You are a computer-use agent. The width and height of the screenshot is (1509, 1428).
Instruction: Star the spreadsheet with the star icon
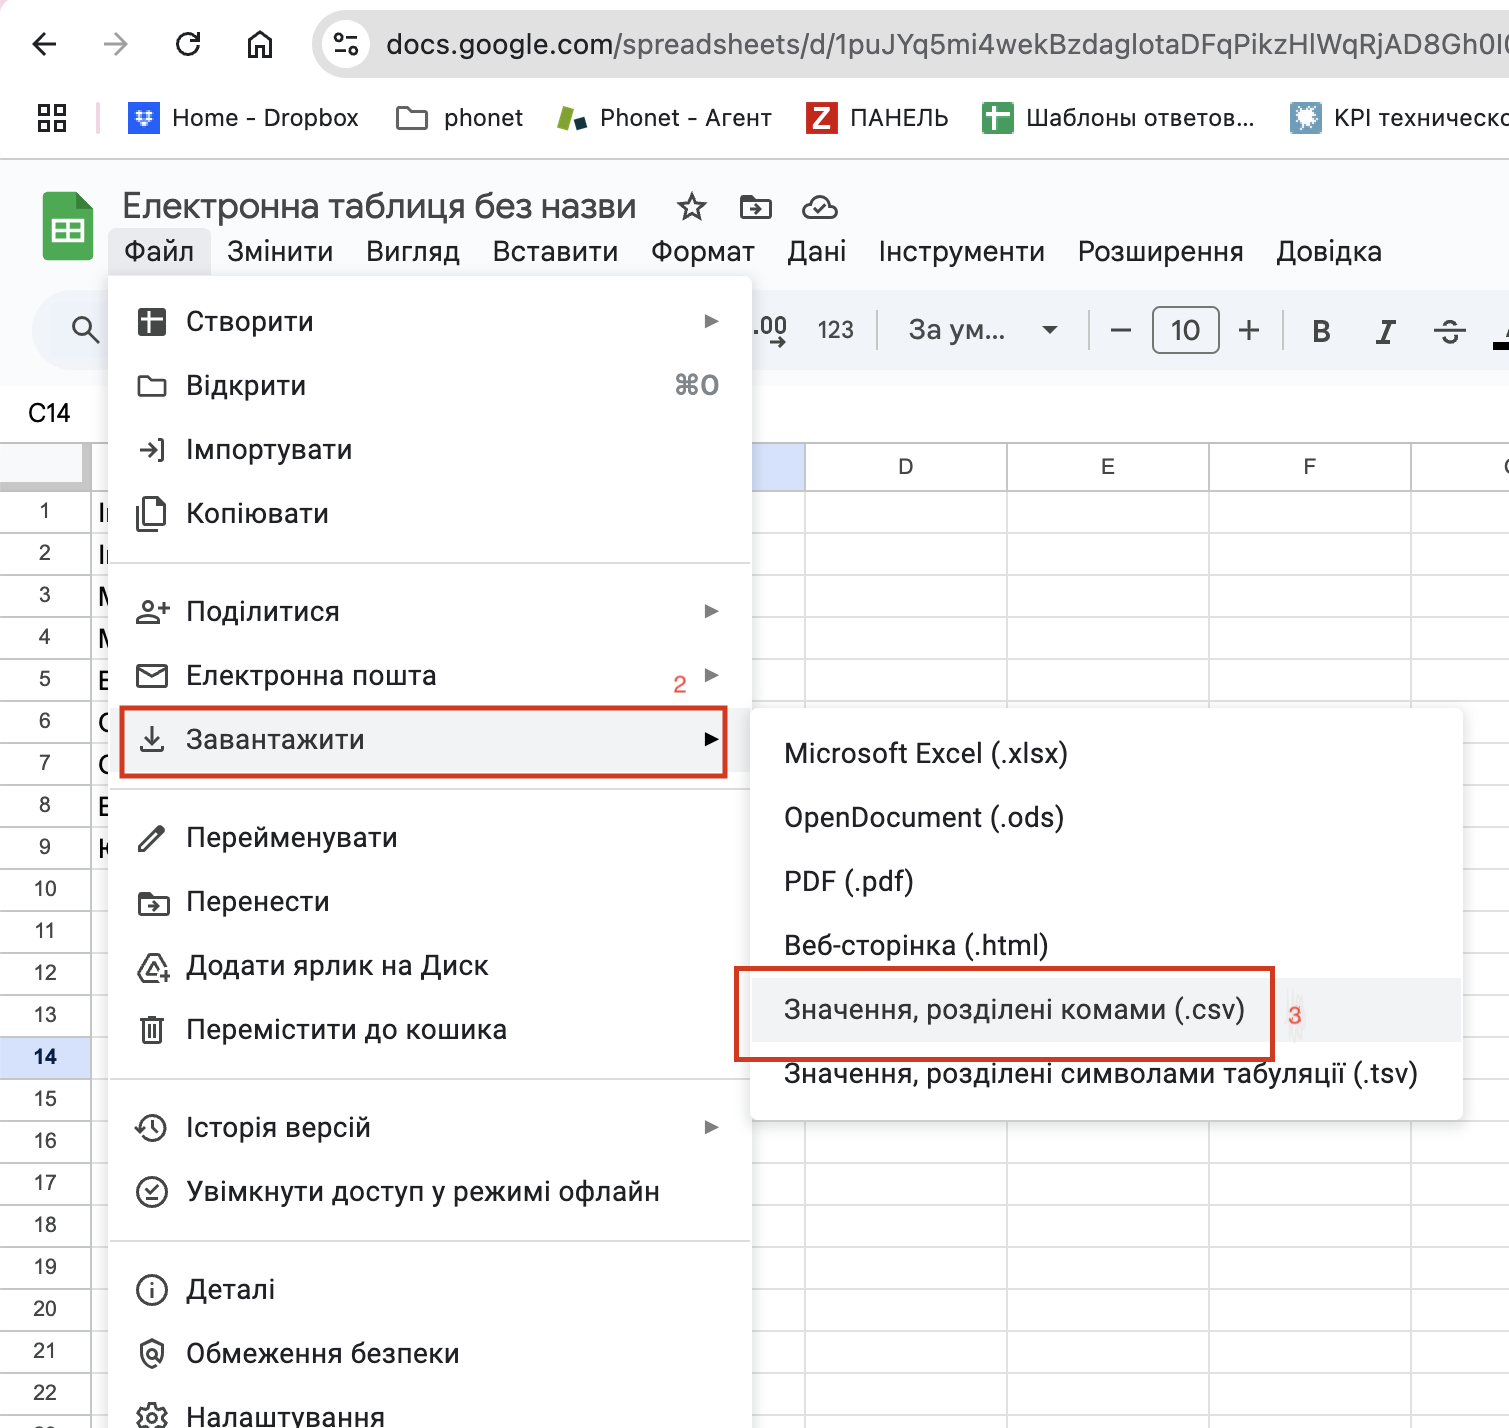pyautogui.click(x=692, y=207)
